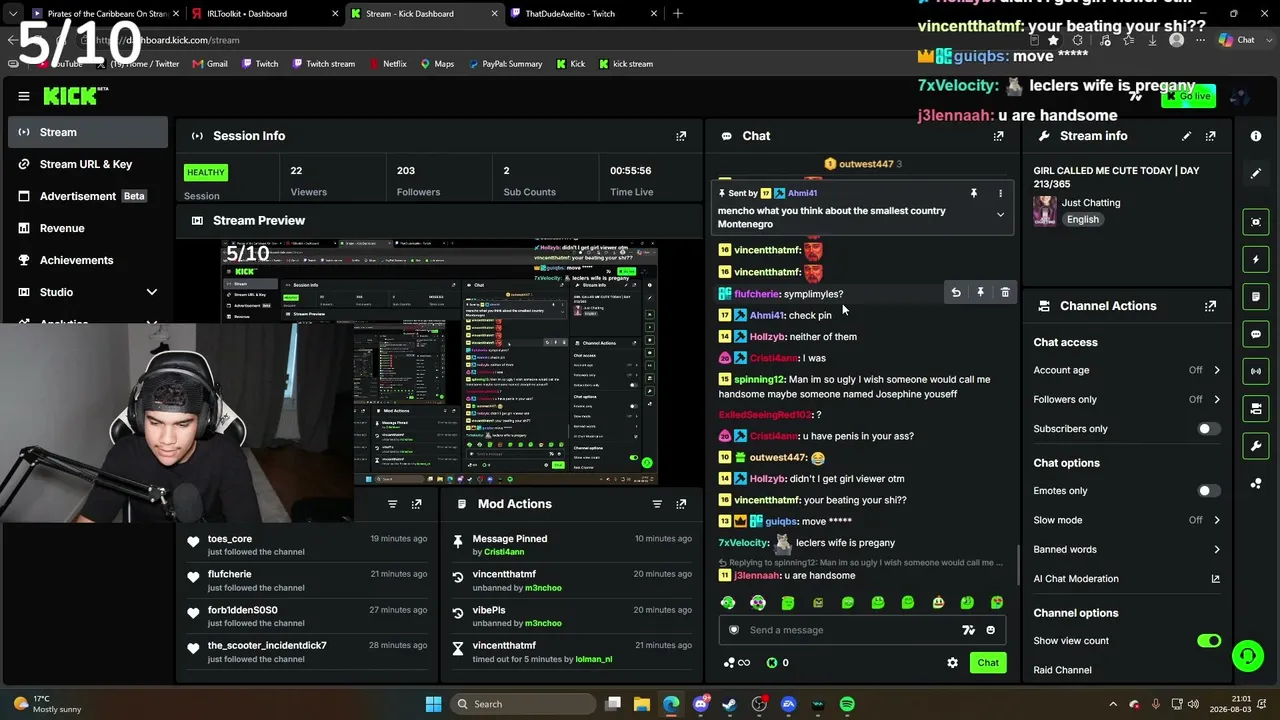Disable the Show view count switch

coord(1209,641)
